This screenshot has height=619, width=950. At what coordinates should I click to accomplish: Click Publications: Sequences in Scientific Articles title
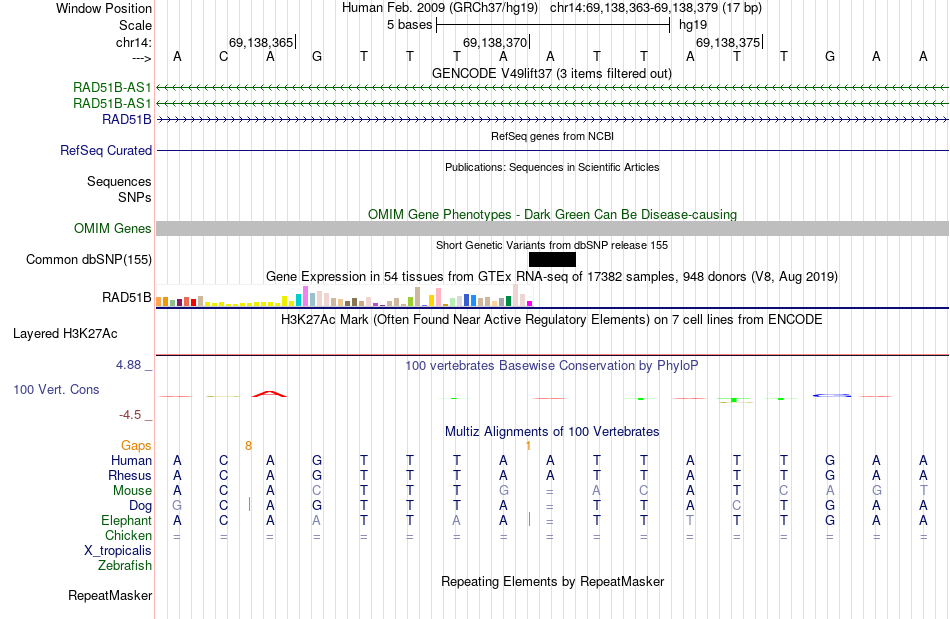pos(552,167)
